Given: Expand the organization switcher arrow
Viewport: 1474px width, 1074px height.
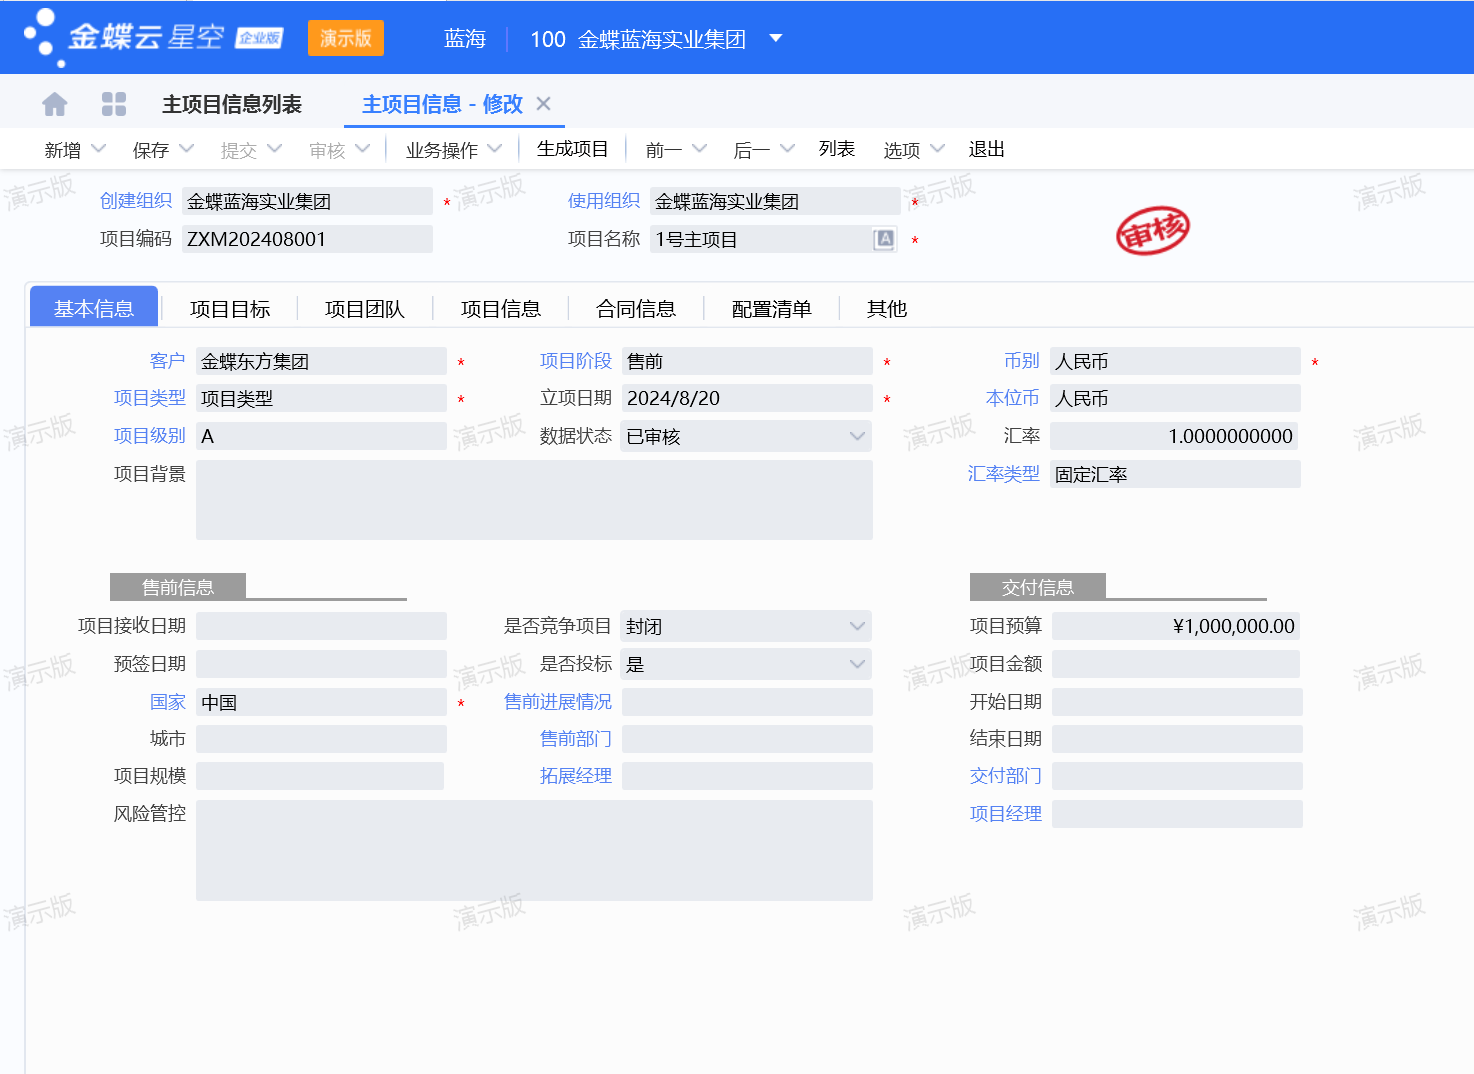Looking at the screenshot, I should (775, 39).
